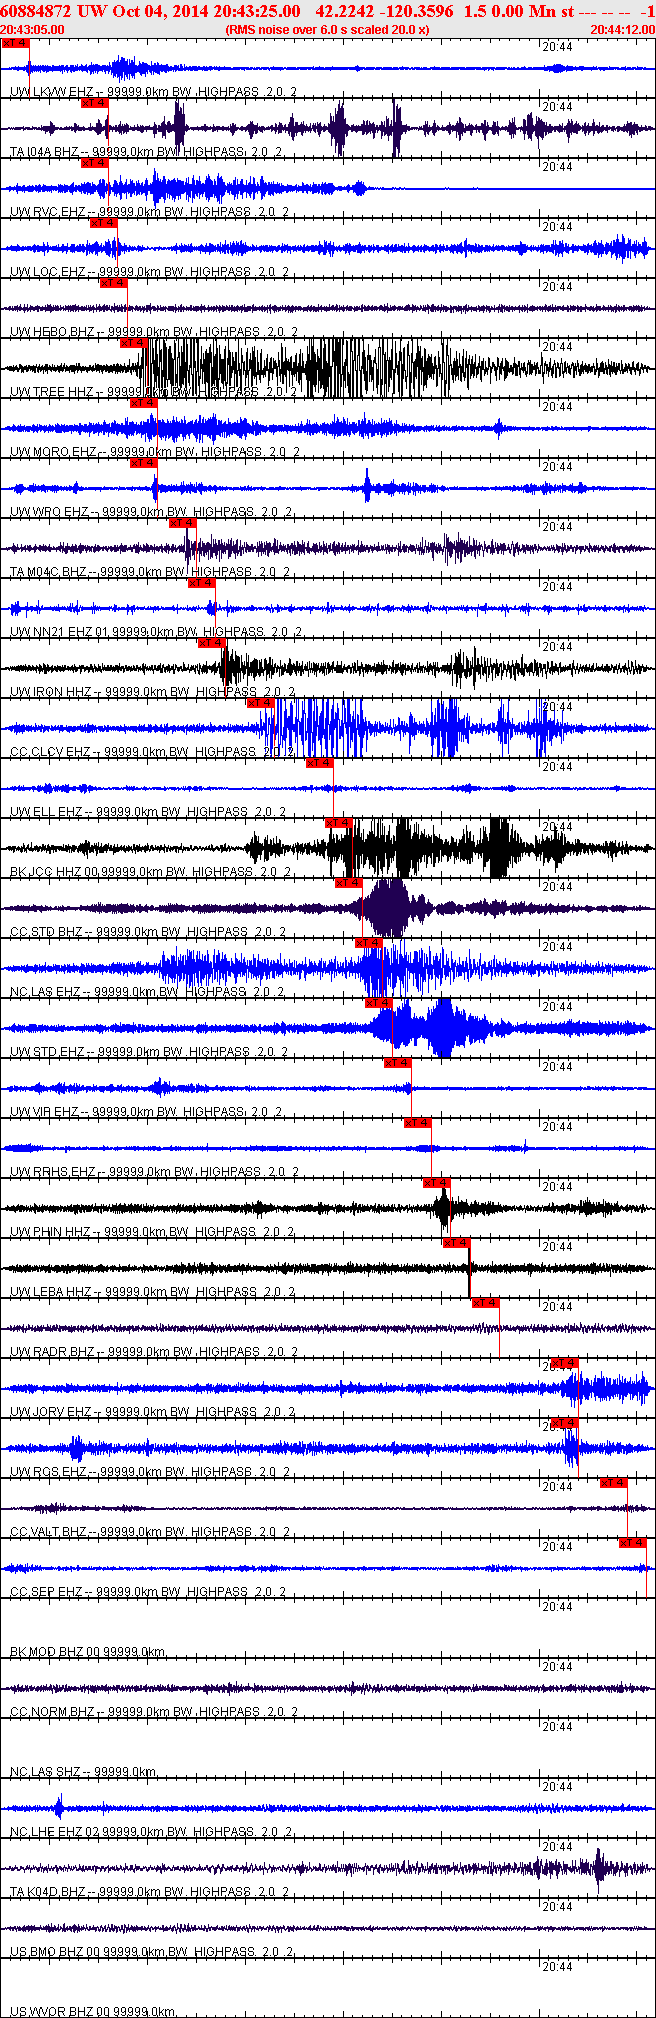This screenshot has width=656, height=2018.
Task: Click the UW TREE HHZ station label
Action: point(153,392)
